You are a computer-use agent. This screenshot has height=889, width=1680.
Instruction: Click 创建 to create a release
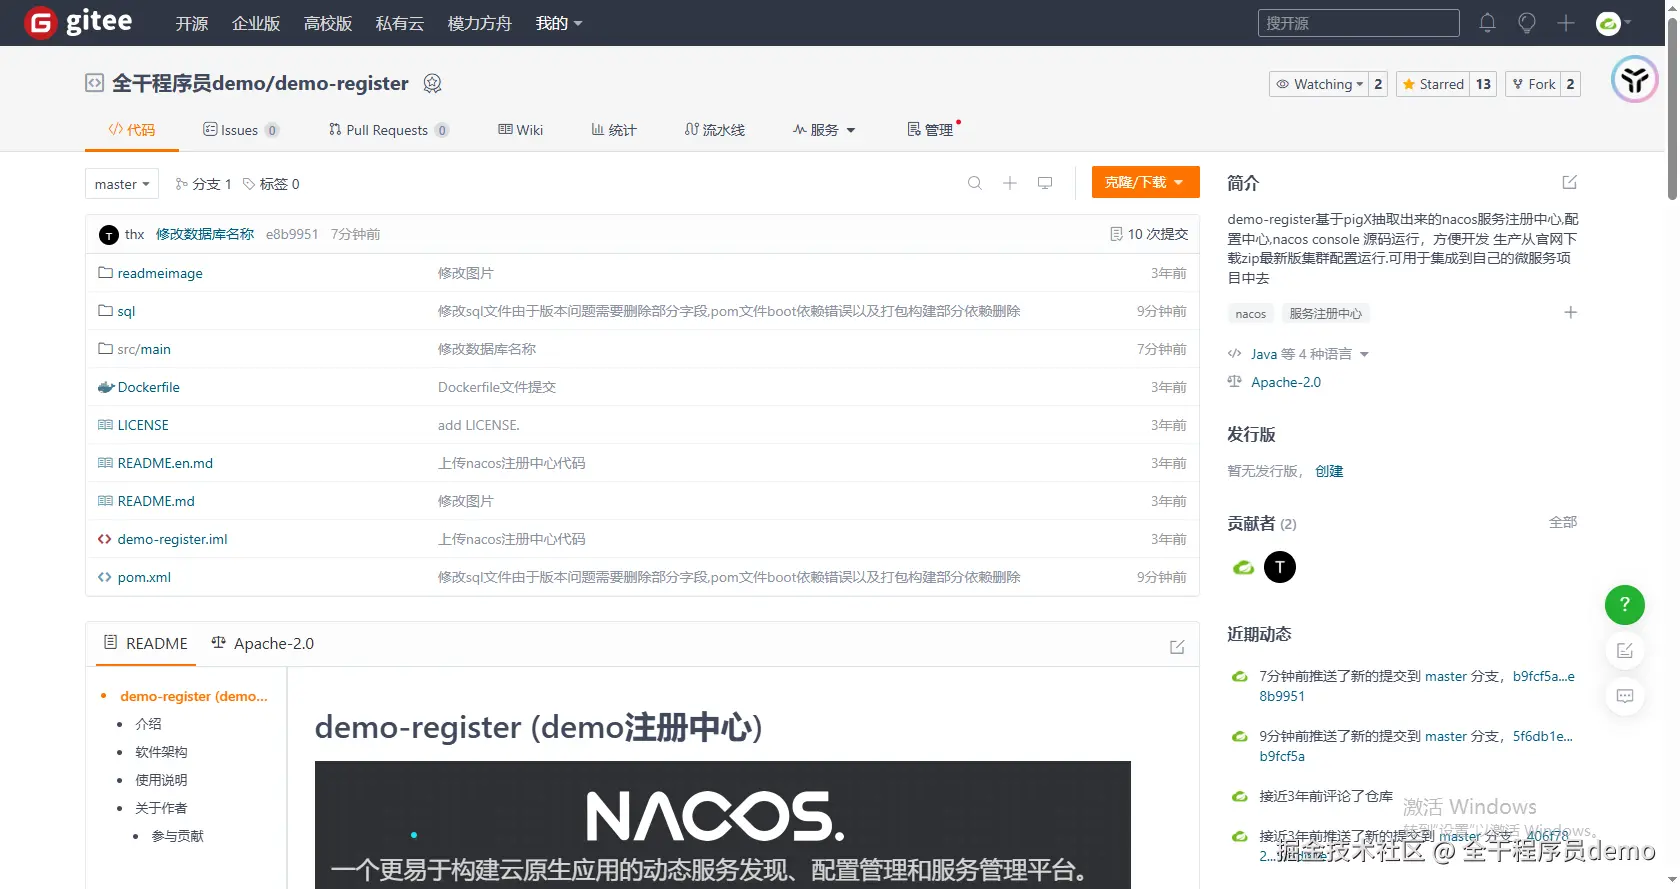(x=1329, y=471)
